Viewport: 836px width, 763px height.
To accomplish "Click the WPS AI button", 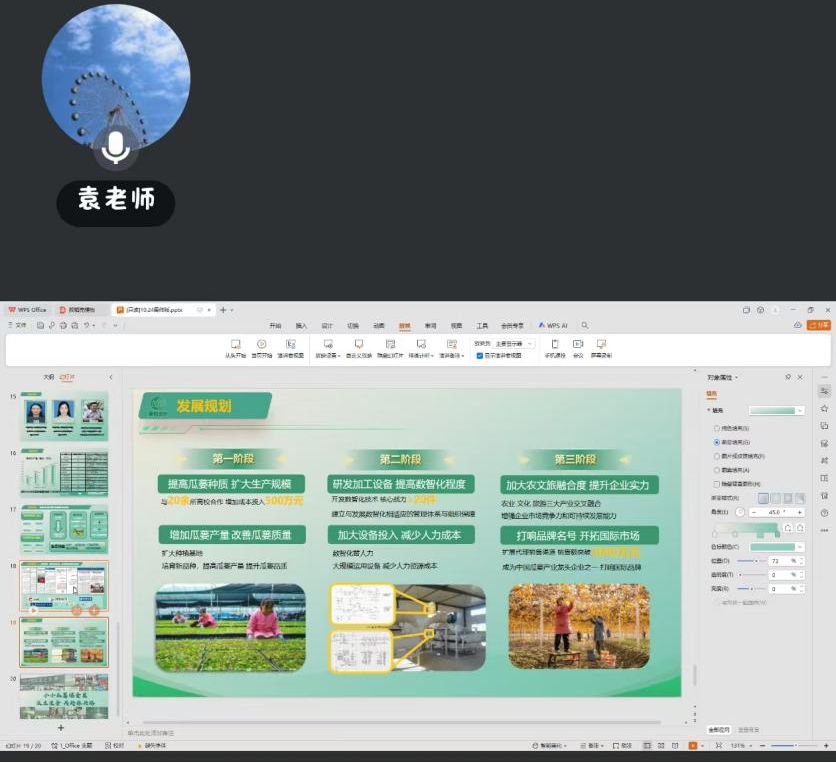I will 553,325.
